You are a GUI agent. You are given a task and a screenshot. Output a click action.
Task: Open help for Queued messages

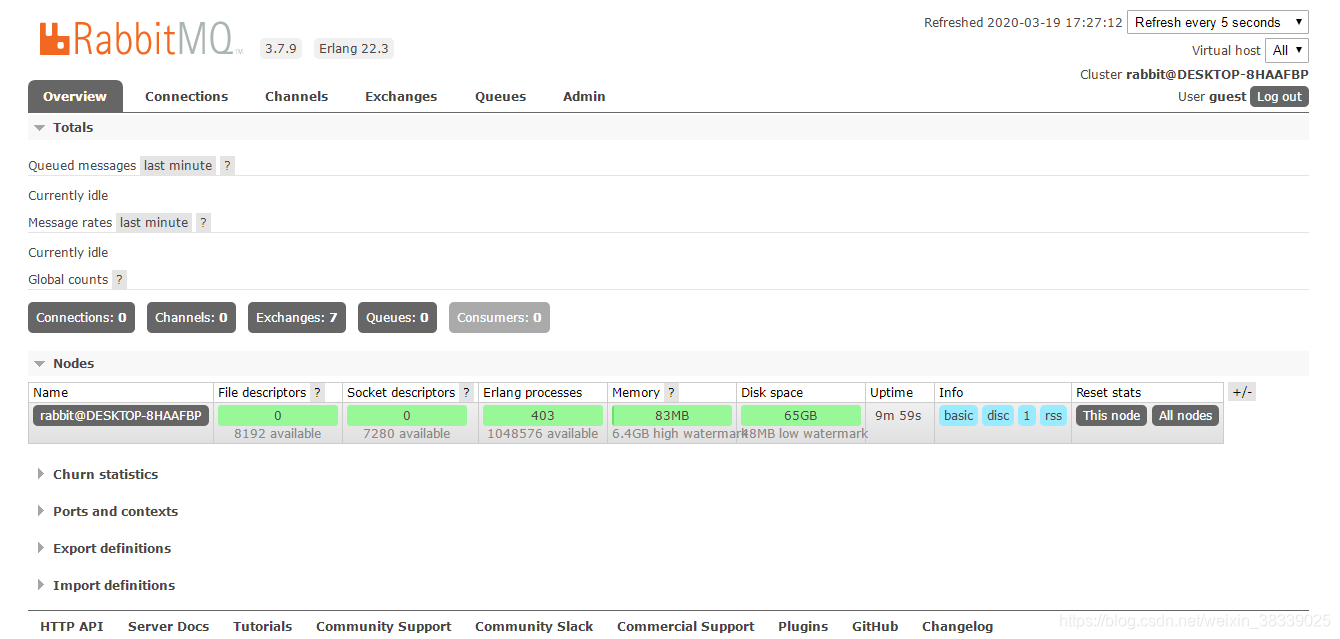[x=227, y=166]
